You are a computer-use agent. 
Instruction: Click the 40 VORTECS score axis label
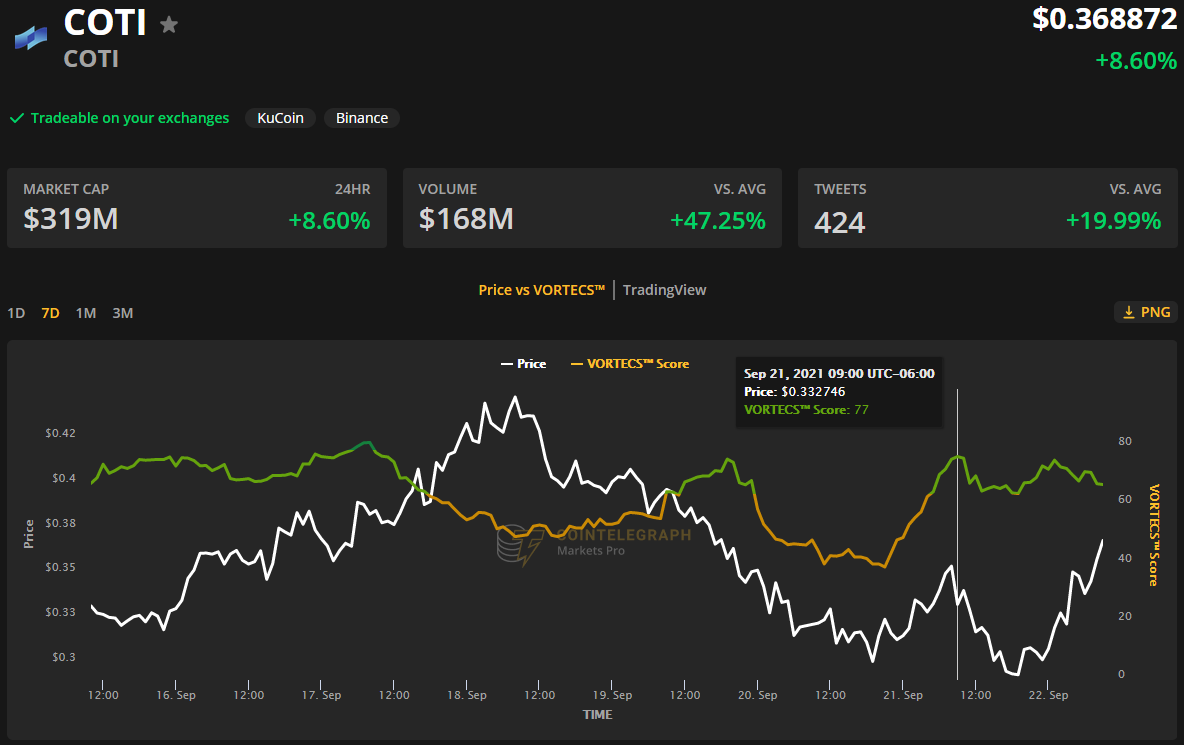click(1125, 559)
